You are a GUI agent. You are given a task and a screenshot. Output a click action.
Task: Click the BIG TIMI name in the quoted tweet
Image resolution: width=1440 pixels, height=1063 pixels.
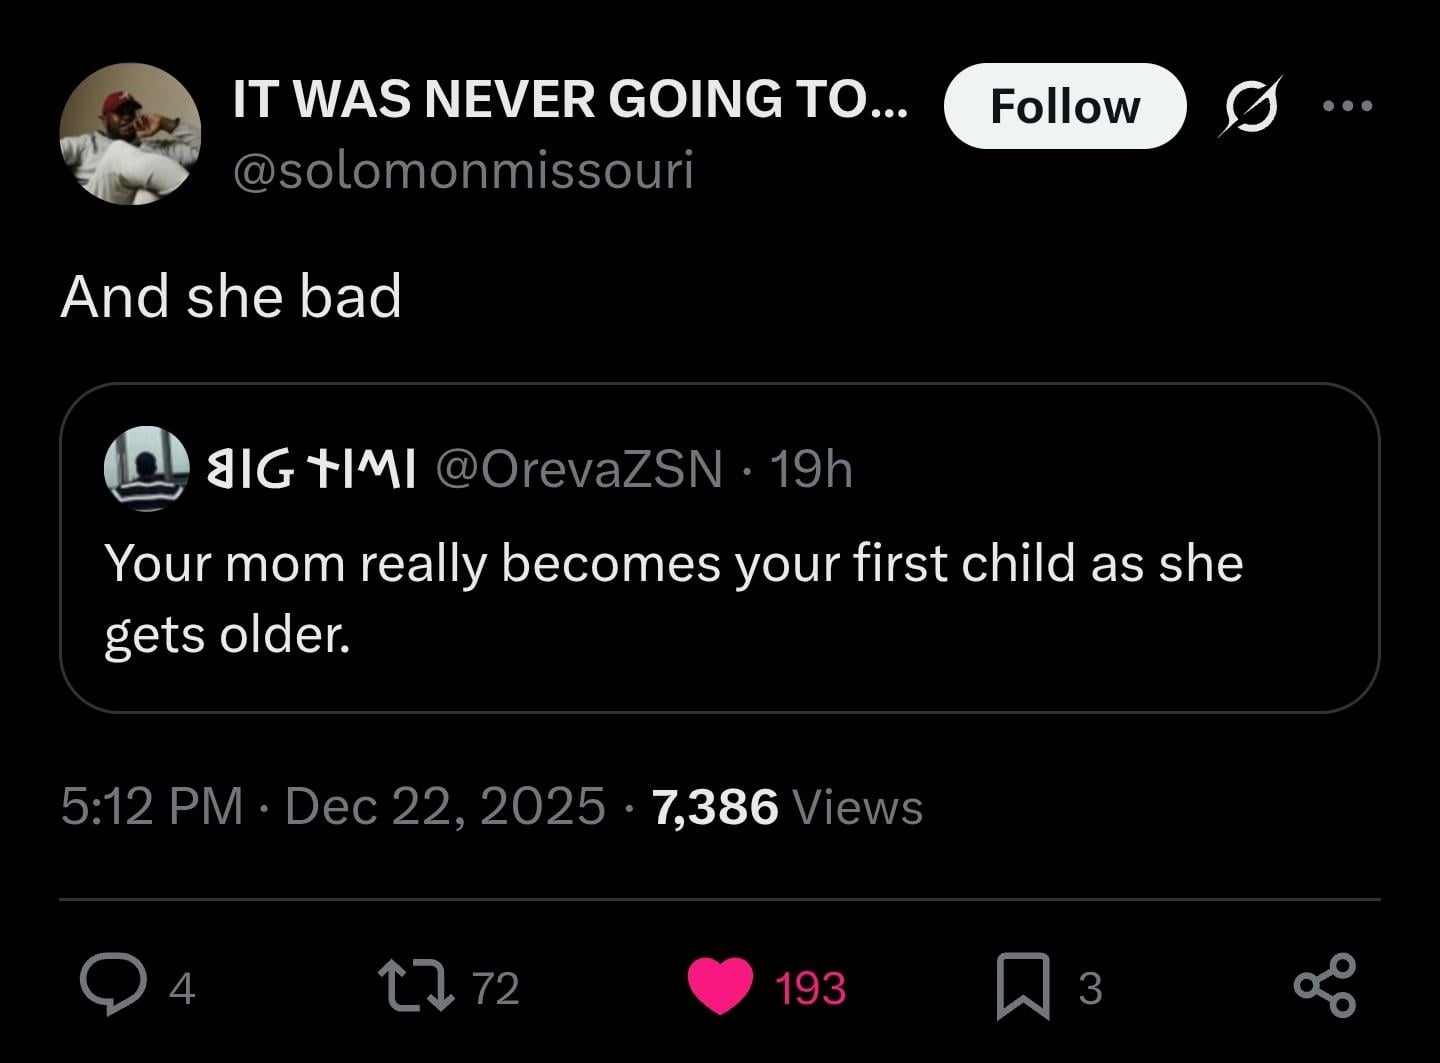(x=310, y=468)
